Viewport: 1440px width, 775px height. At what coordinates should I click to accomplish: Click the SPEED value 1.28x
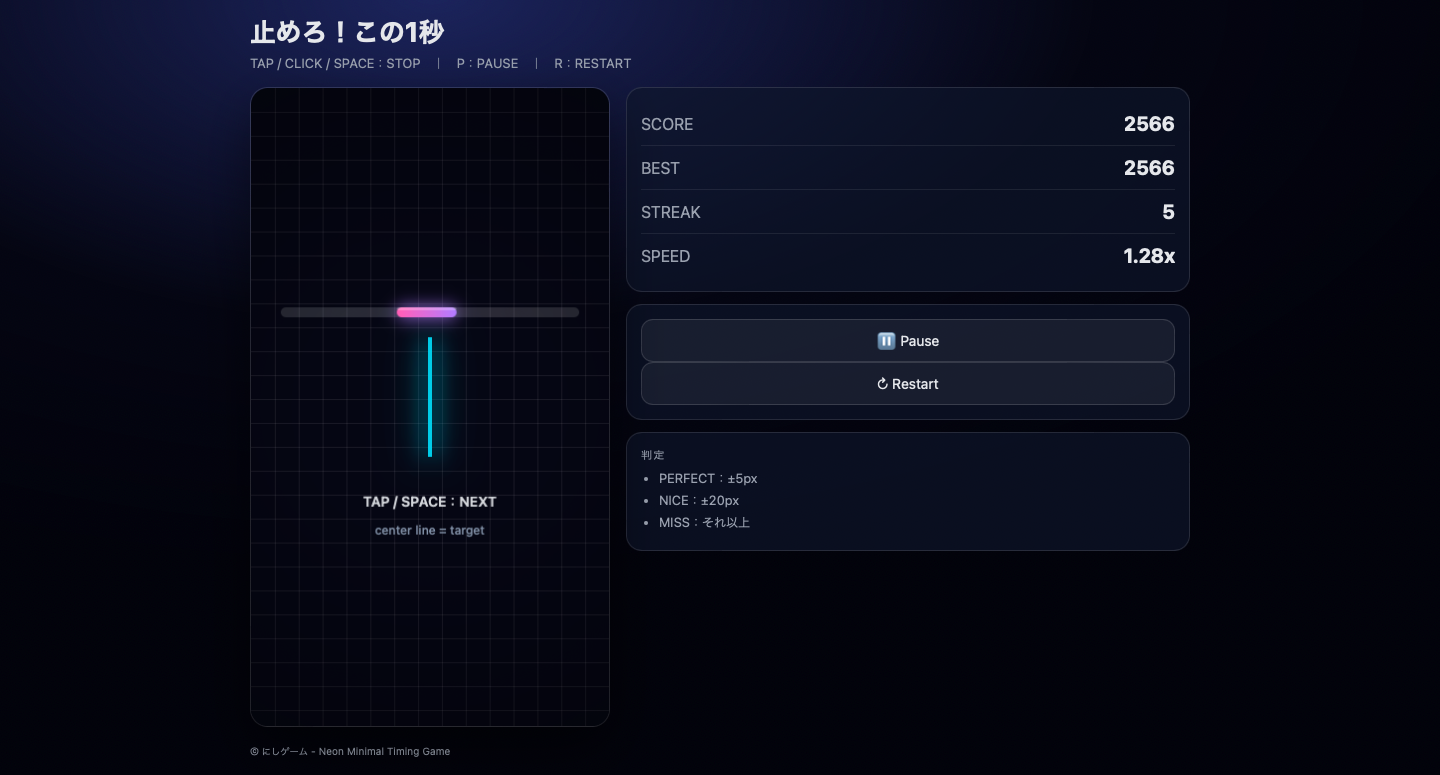(x=1148, y=256)
